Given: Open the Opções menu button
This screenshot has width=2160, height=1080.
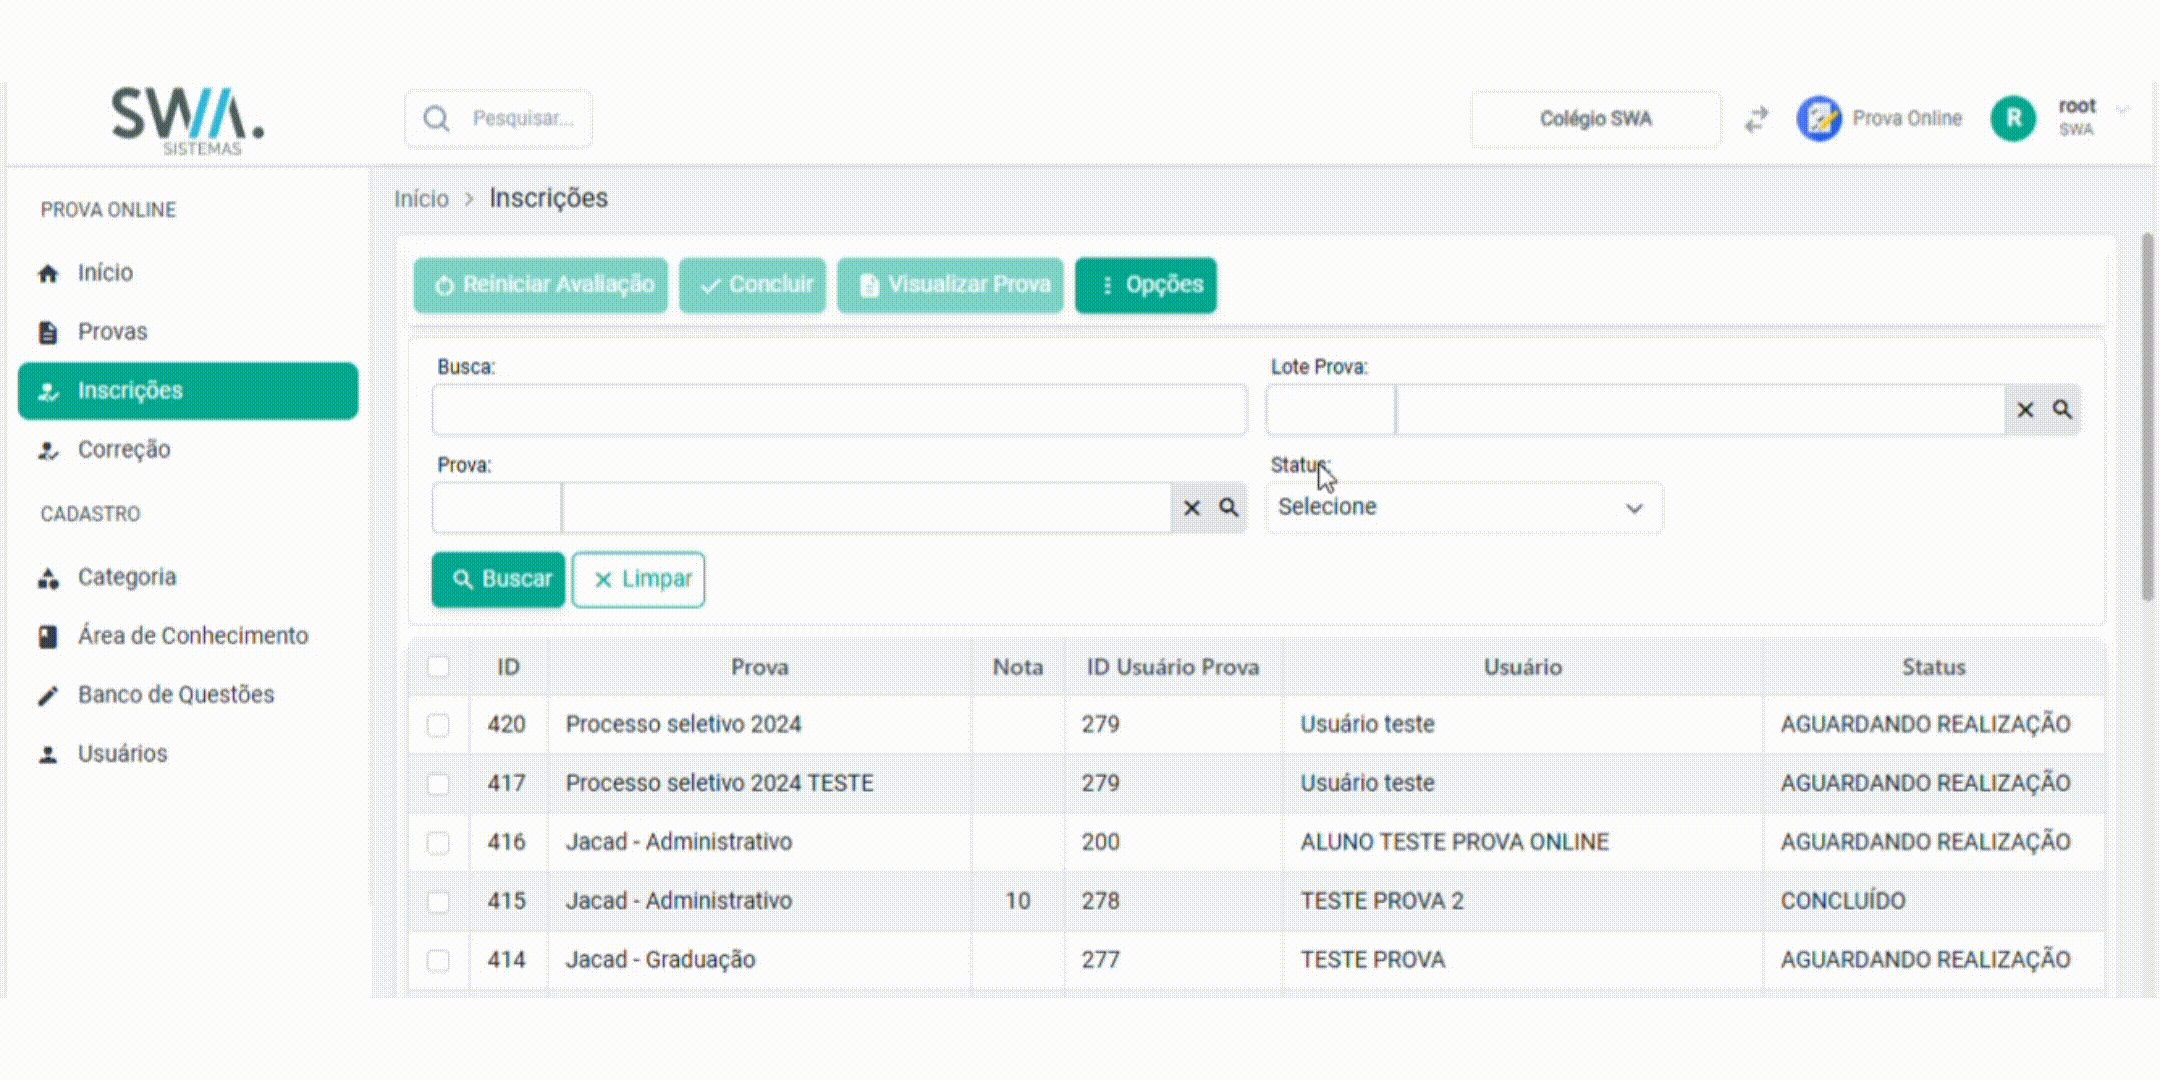Looking at the screenshot, I should pyautogui.click(x=1146, y=286).
